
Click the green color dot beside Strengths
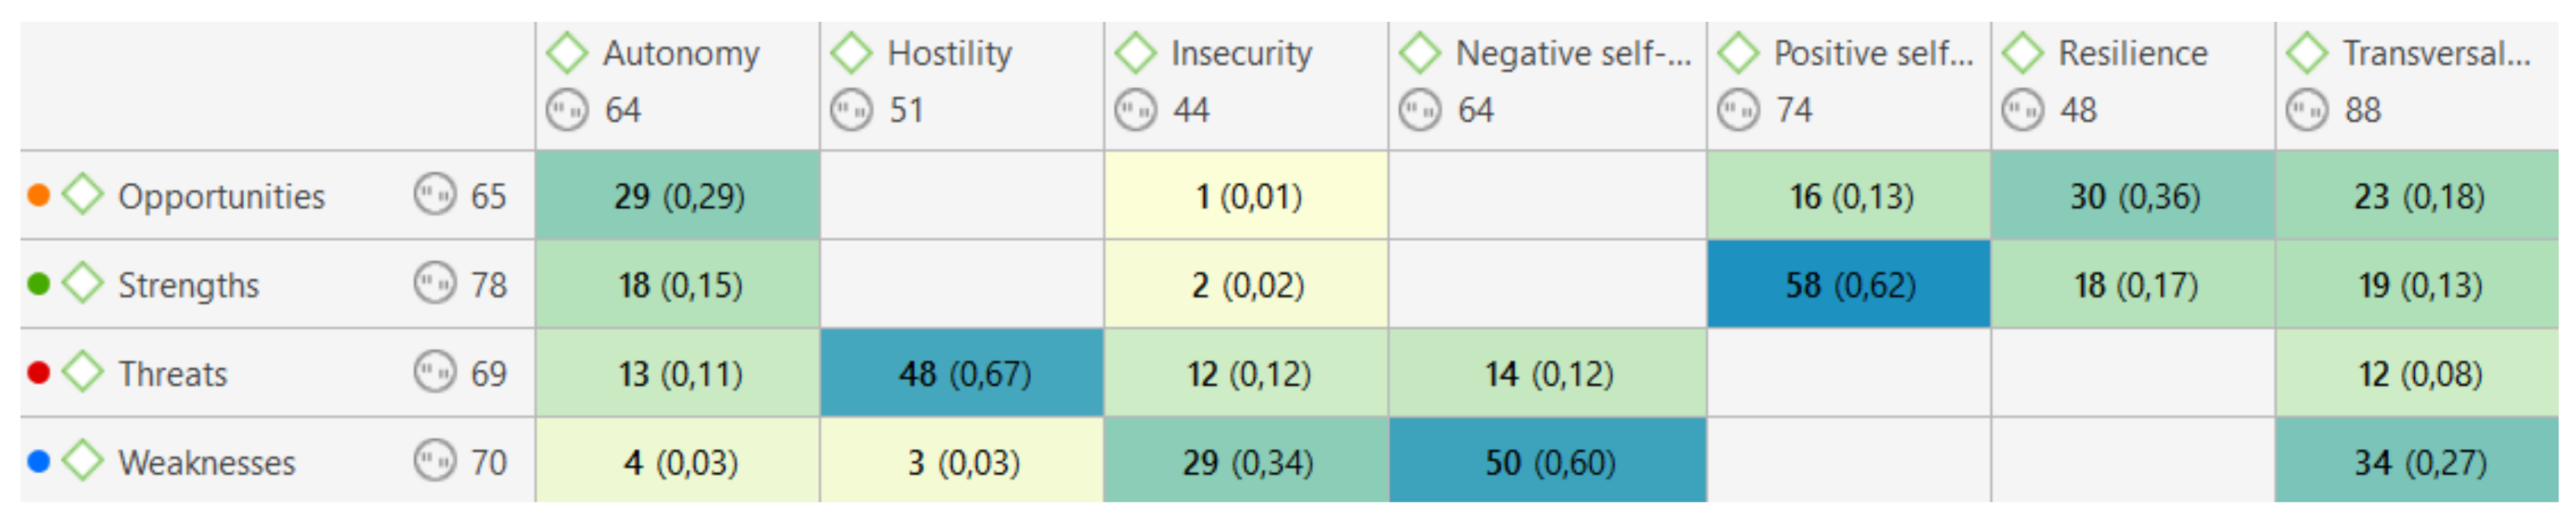click(39, 284)
